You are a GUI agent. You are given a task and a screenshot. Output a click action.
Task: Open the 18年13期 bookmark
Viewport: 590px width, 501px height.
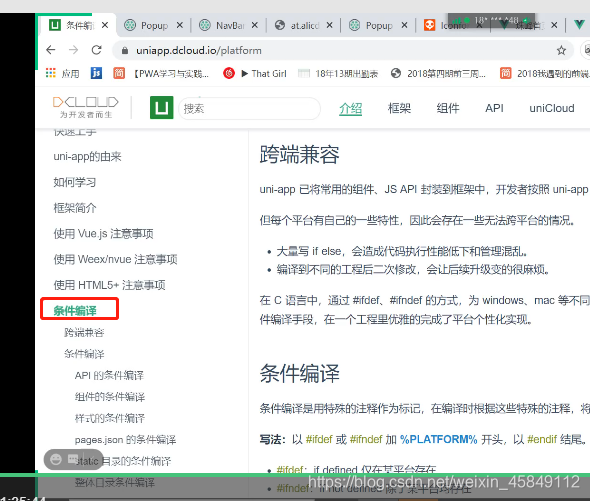(x=338, y=74)
